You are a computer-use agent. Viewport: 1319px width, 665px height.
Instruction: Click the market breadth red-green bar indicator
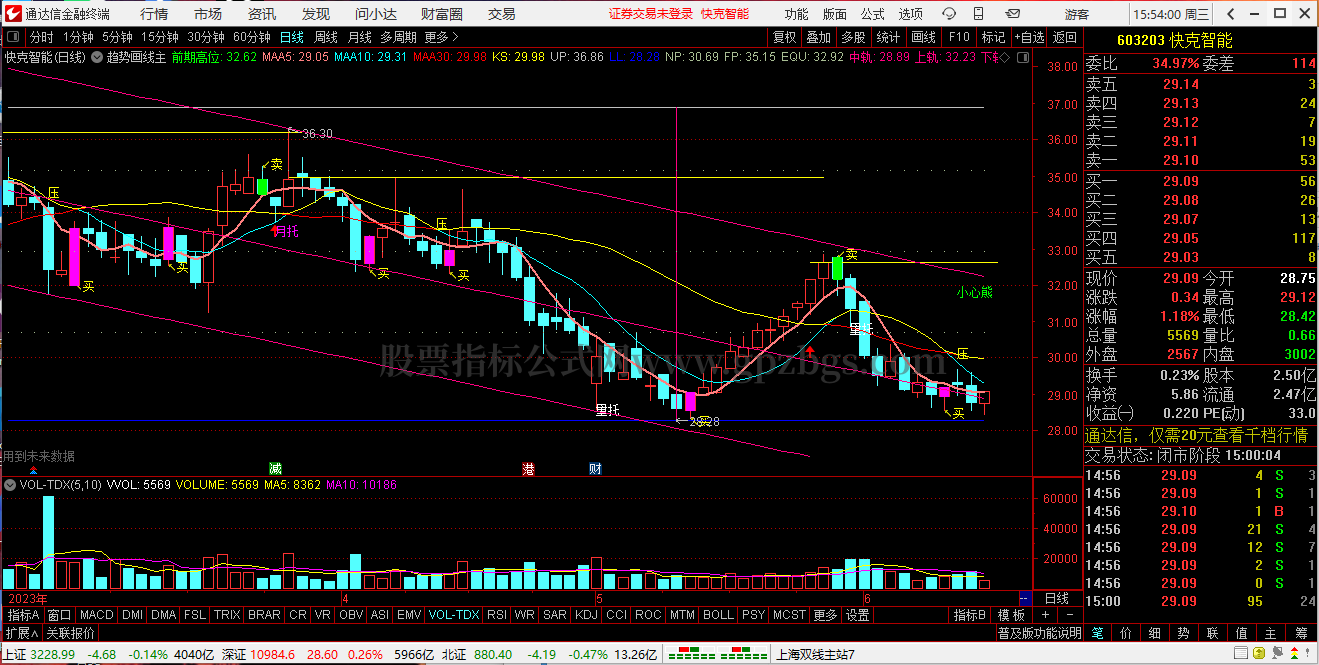click(x=716, y=655)
